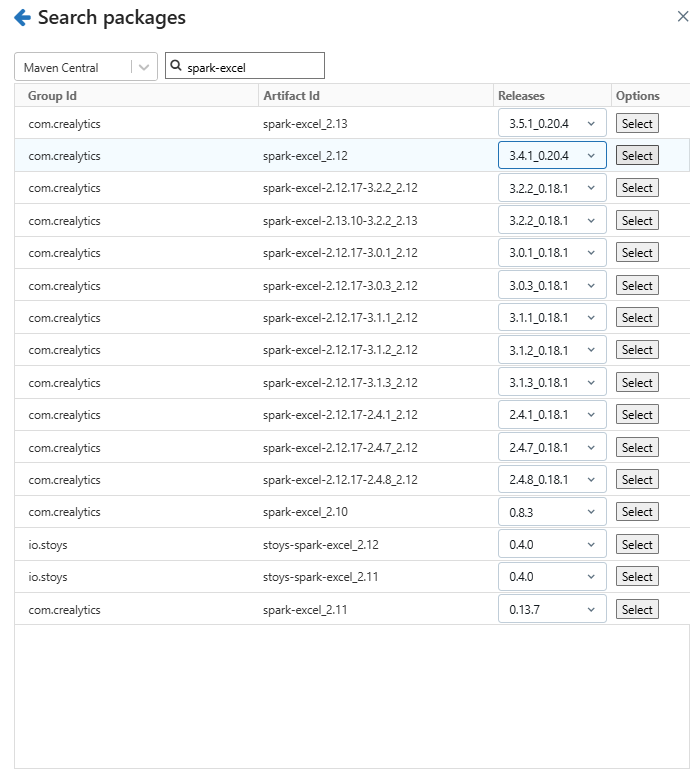The height and width of the screenshot is (778, 700).
Task: Click the search magnifier icon
Action: [x=176, y=65]
